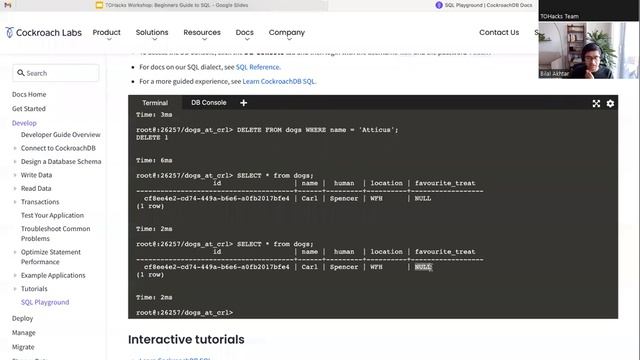Expand the Read Data arrow
This screenshot has width=640, height=360.
click(15, 189)
